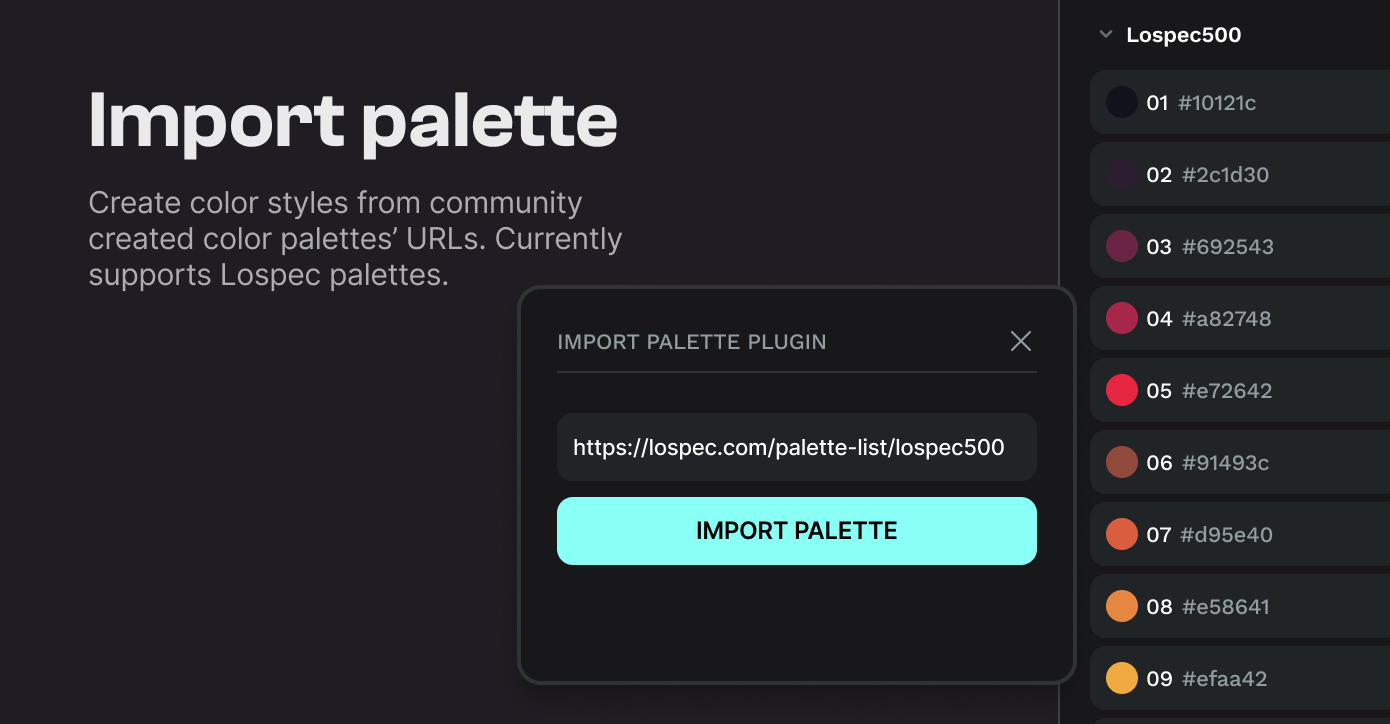Select the dark navy swatch #10121c
The width and height of the screenshot is (1390, 724).
coord(1122,102)
